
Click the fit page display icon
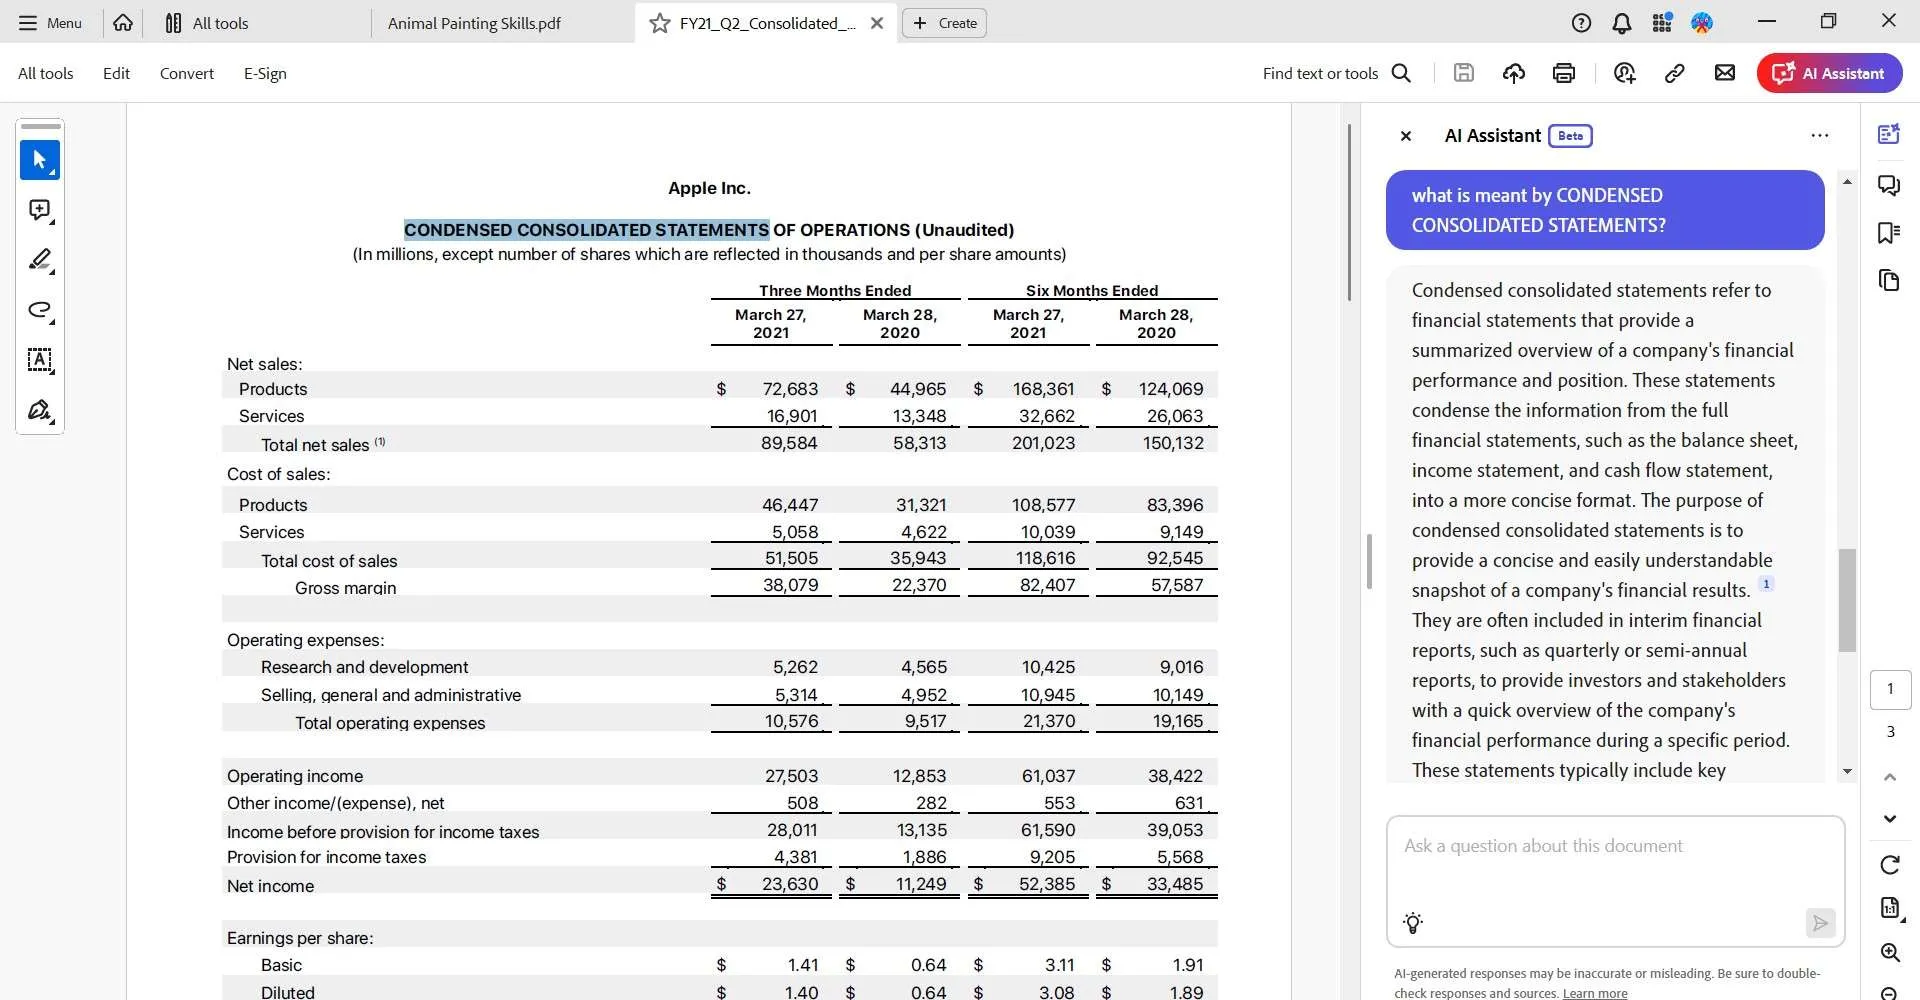point(1890,908)
